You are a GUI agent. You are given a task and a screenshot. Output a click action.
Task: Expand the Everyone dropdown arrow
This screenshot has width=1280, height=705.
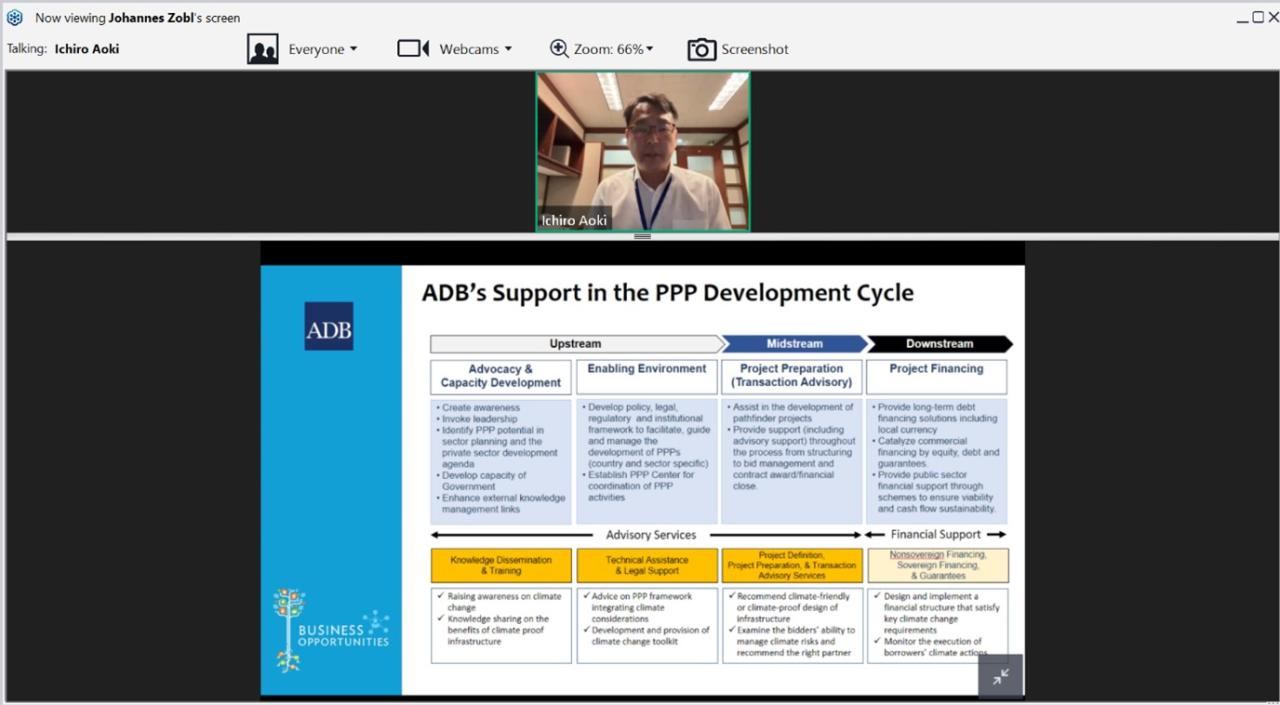(353, 49)
